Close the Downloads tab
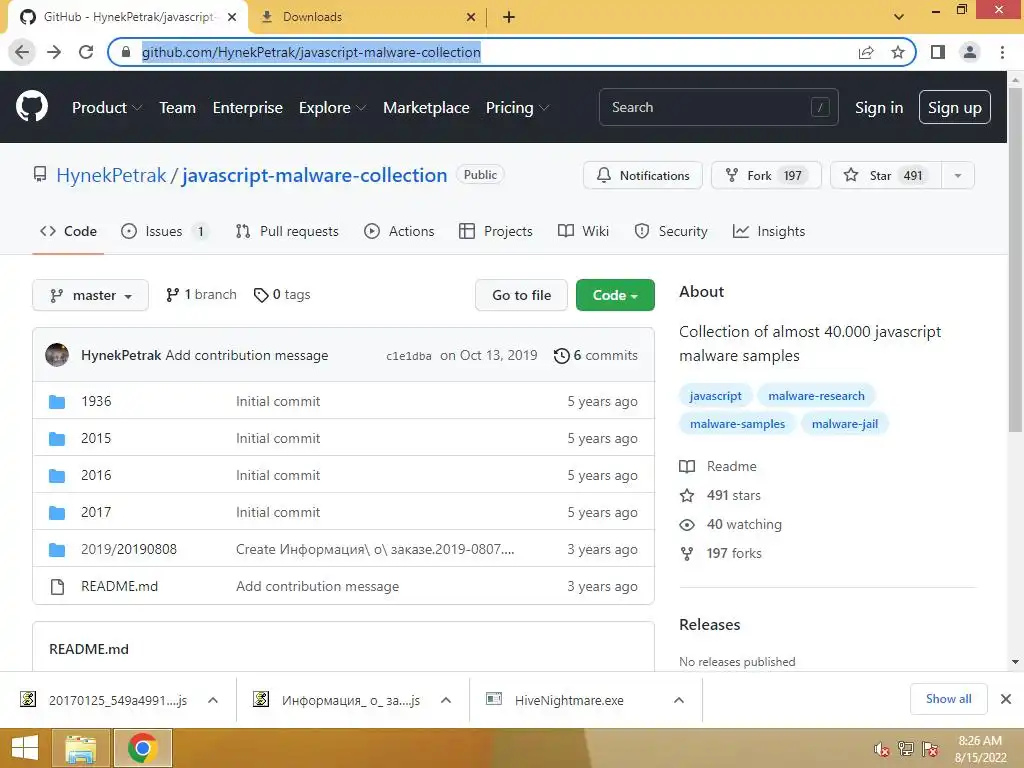 coord(471,17)
